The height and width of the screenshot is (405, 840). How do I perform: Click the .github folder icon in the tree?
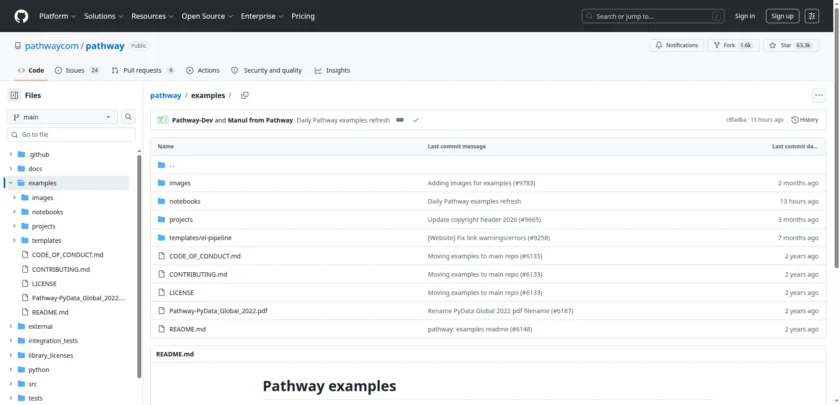coord(21,154)
